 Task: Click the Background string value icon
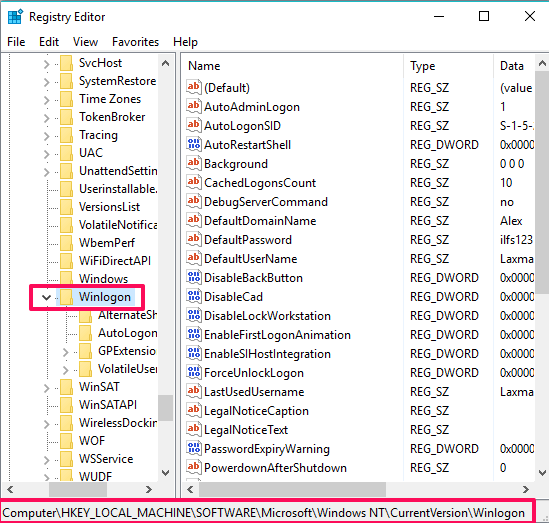click(193, 163)
